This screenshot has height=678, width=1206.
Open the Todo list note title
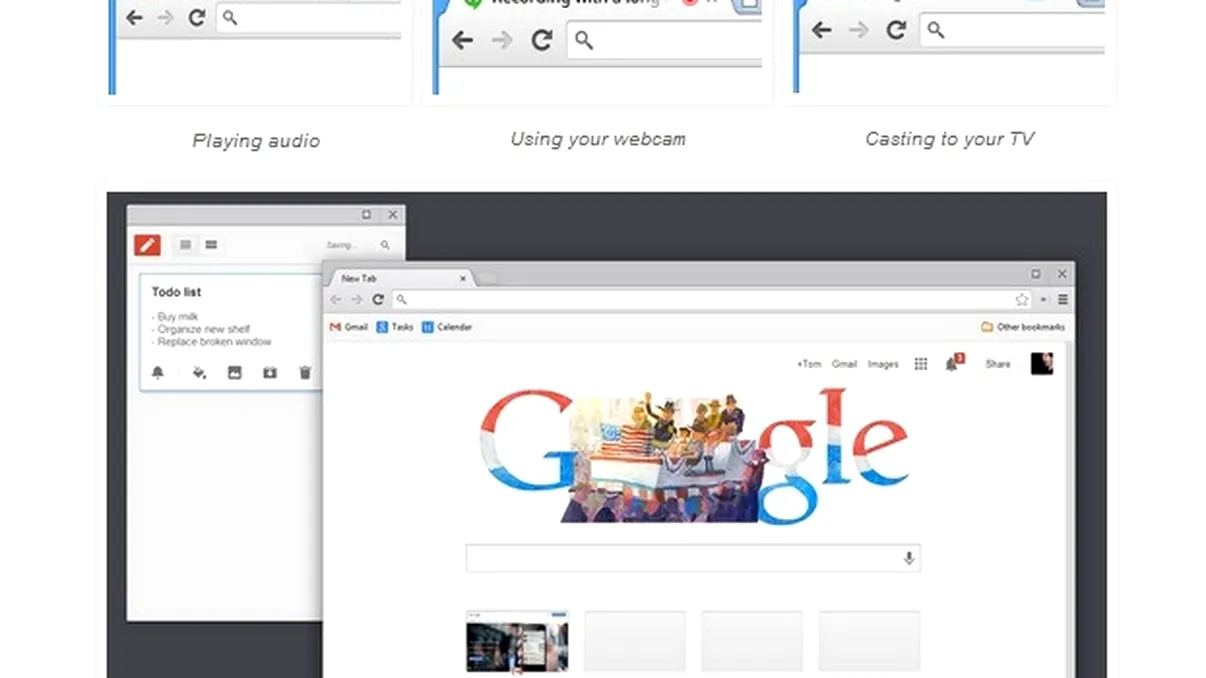tap(176, 292)
